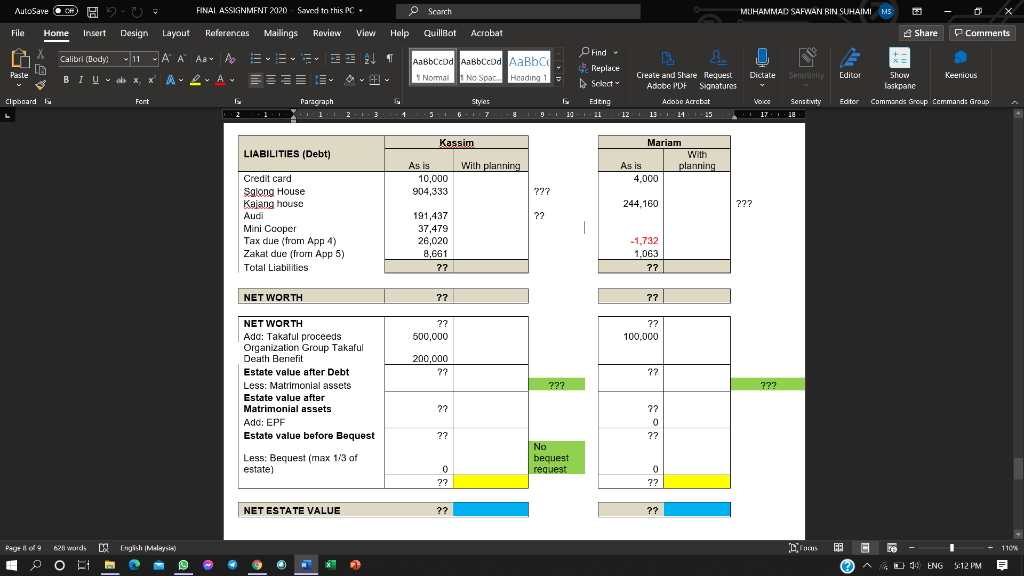Click Create and Share Adobe PDF
This screenshot has height=576, width=1024.
(667, 69)
